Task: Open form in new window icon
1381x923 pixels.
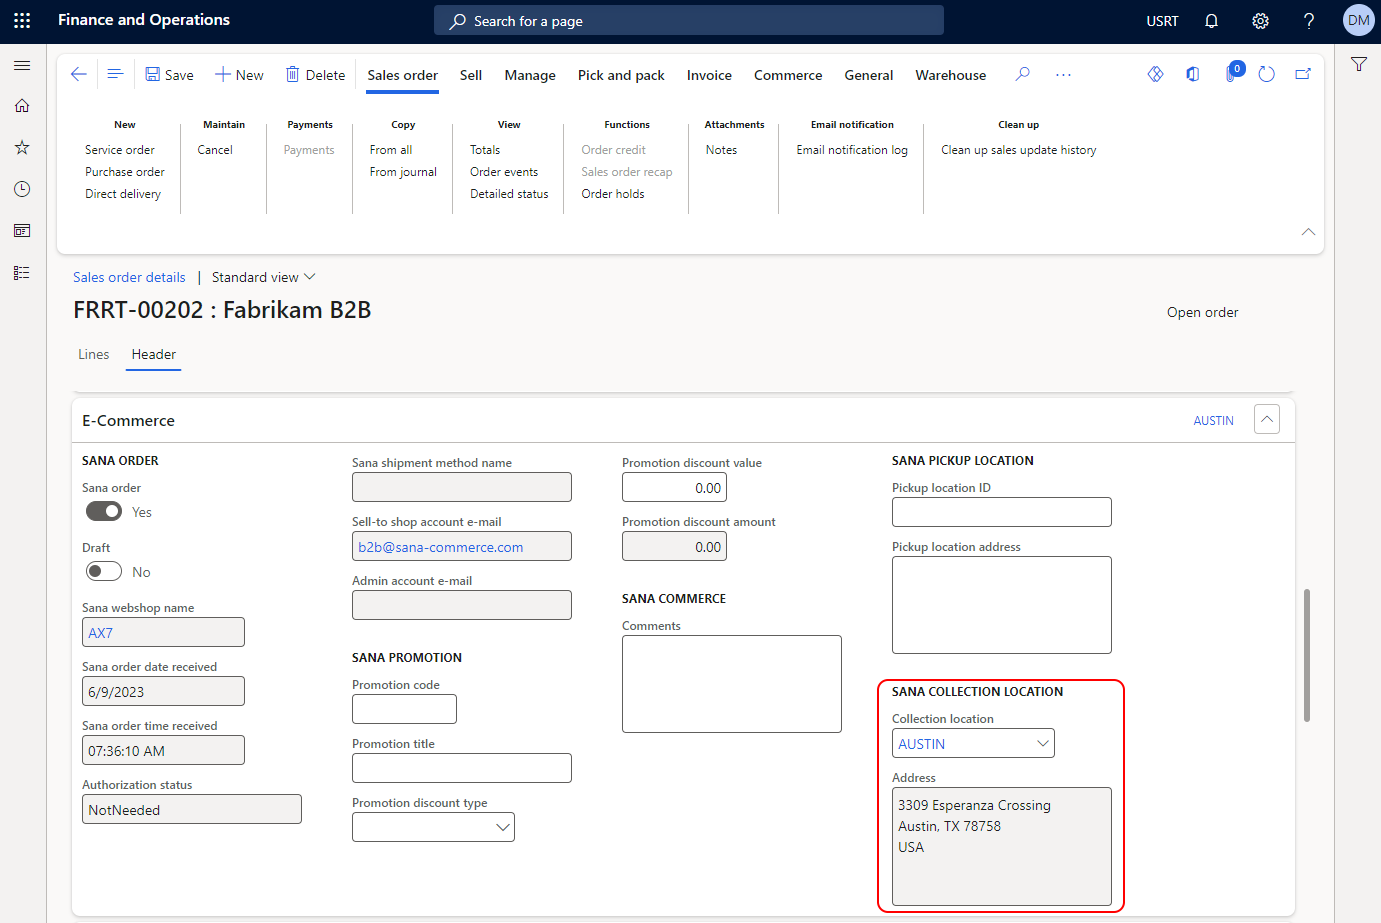Action: pos(1303,74)
